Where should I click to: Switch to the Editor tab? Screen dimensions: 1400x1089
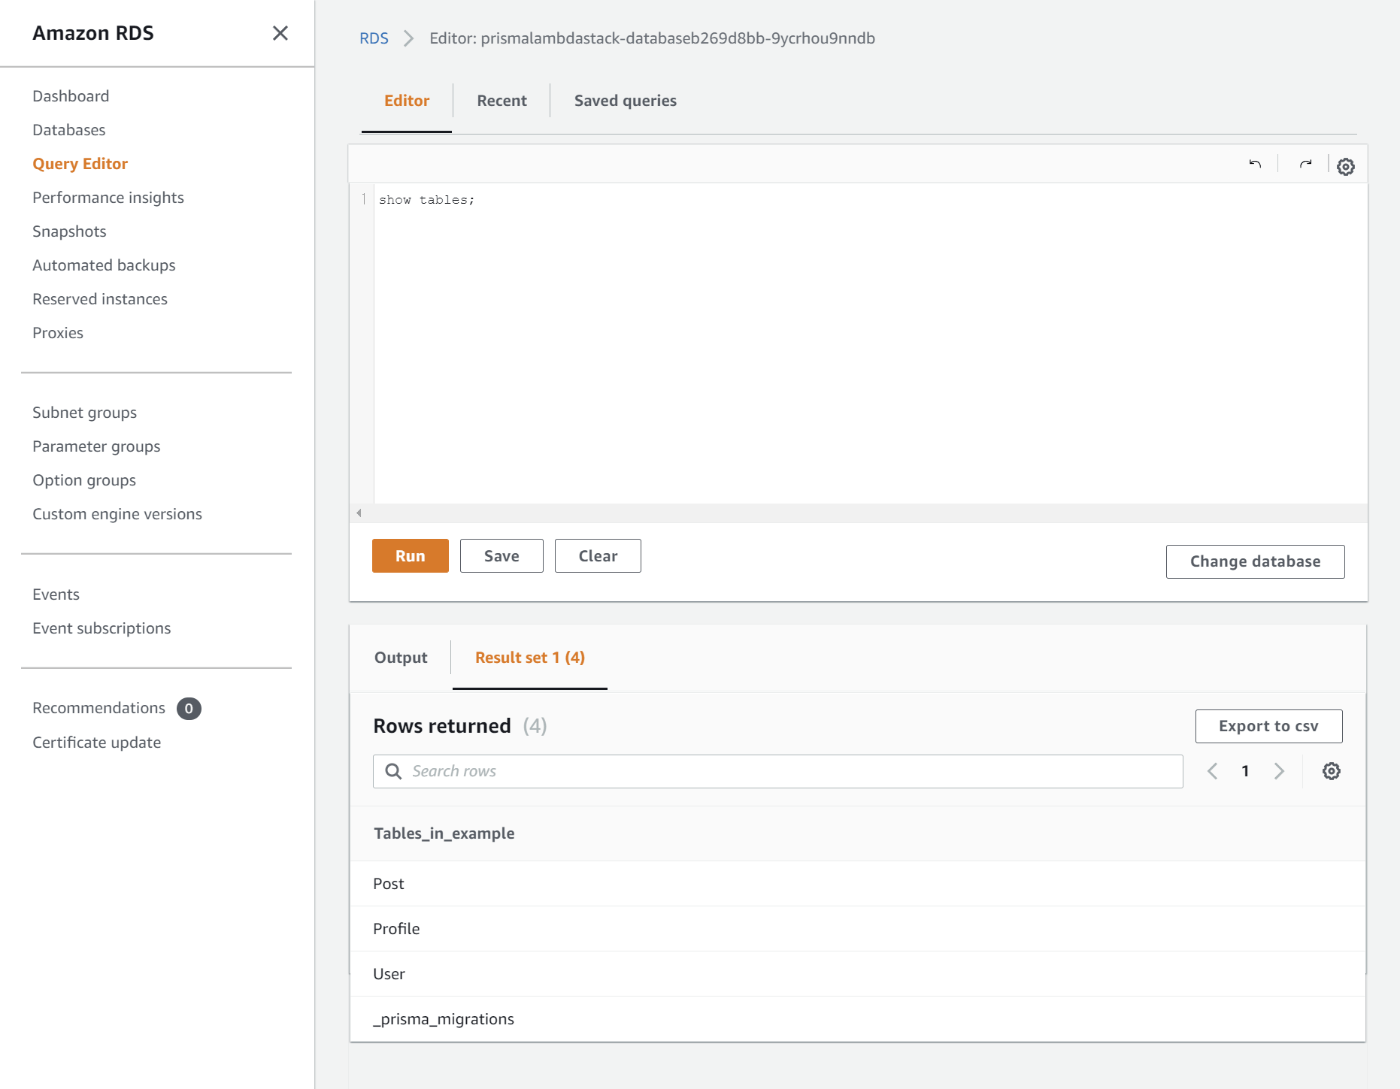(x=407, y=101)
